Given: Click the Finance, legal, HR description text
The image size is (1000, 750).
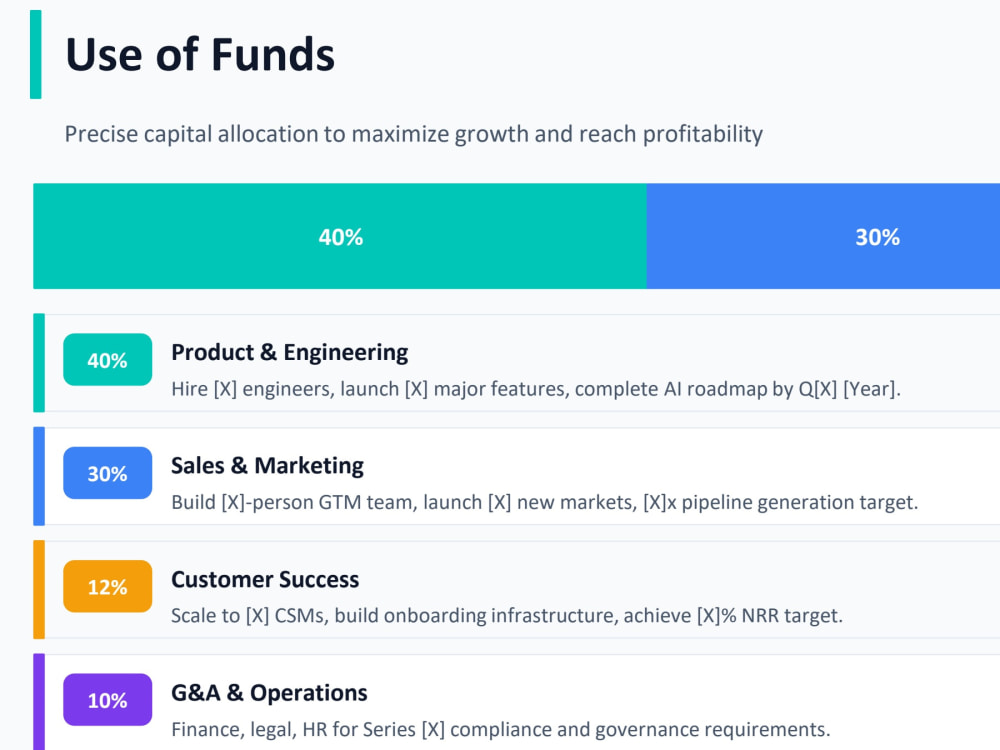Looking at the screenshot, I should click(x=501, y=729).
